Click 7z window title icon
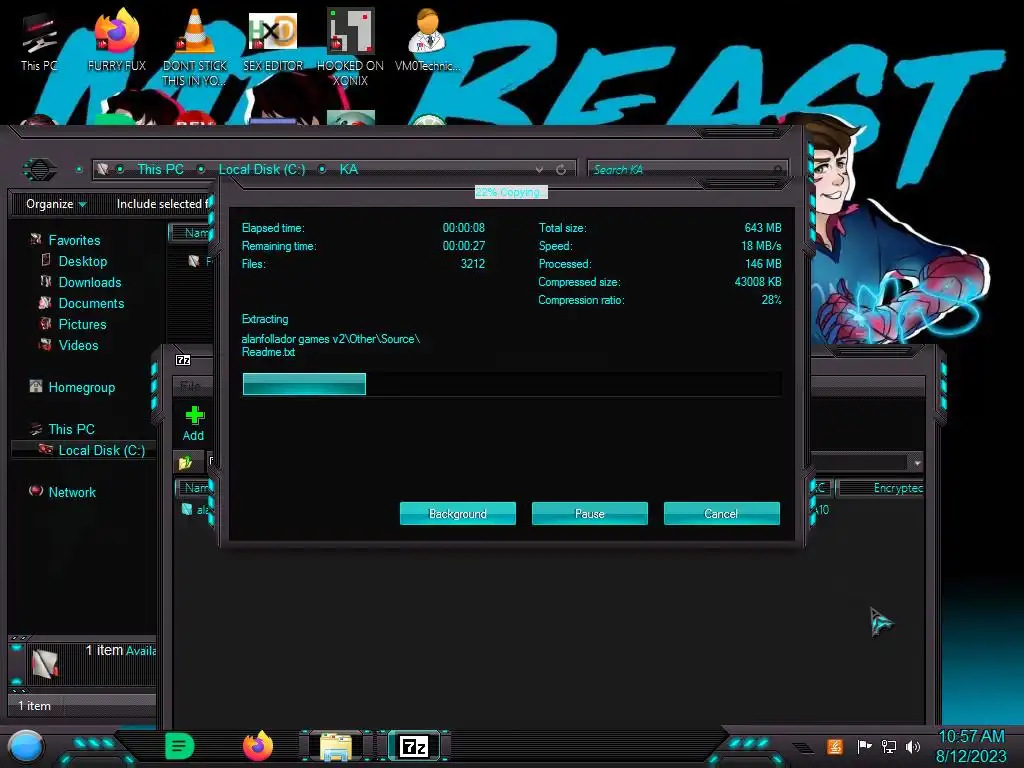This screenshot has width=1024, height=768. tap(184, 360)
